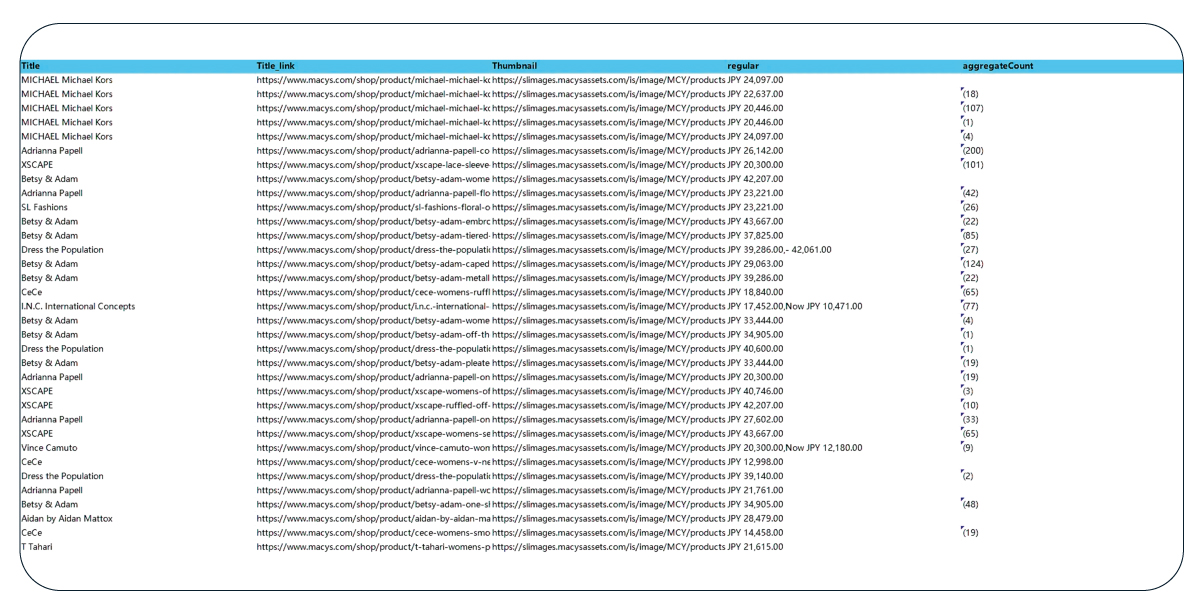
Task: Select price JPY 40,600.00
Action: click(755, 349)
